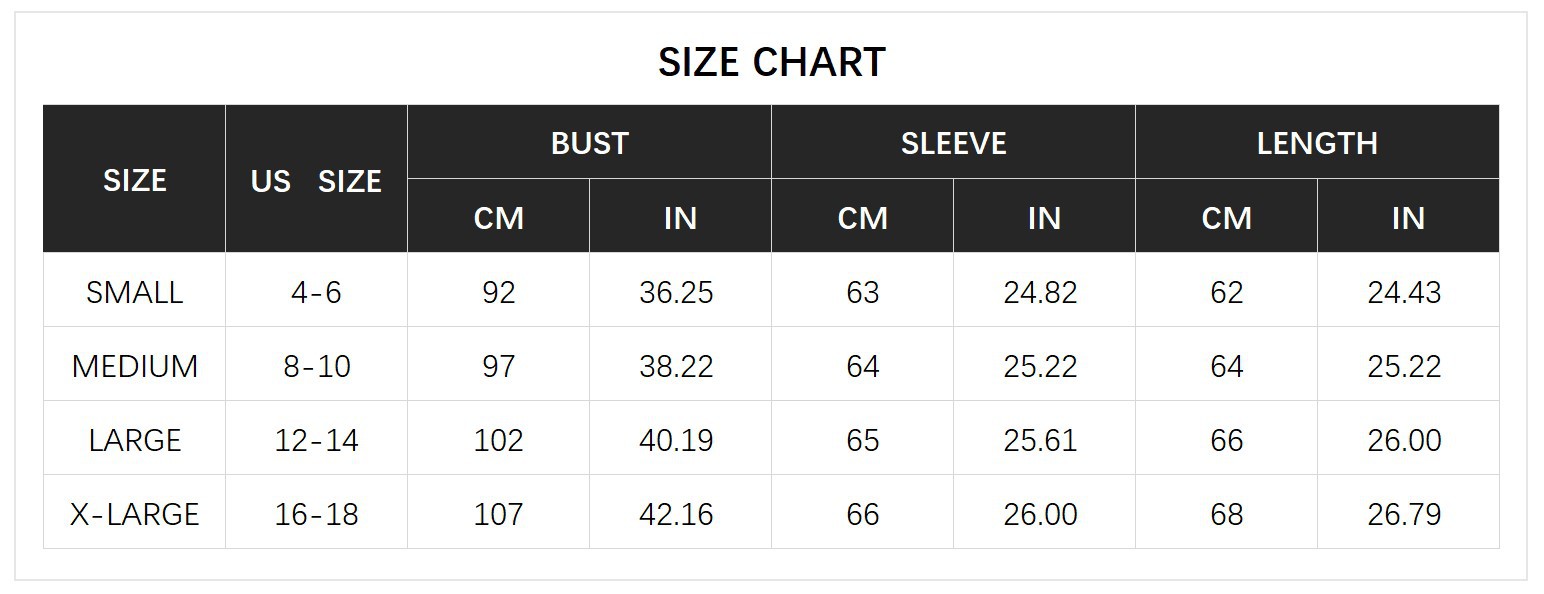This screenshot has height=594, width=1544.
Task: Click the LARGE size row label
Action: click(x=134, y=440)
